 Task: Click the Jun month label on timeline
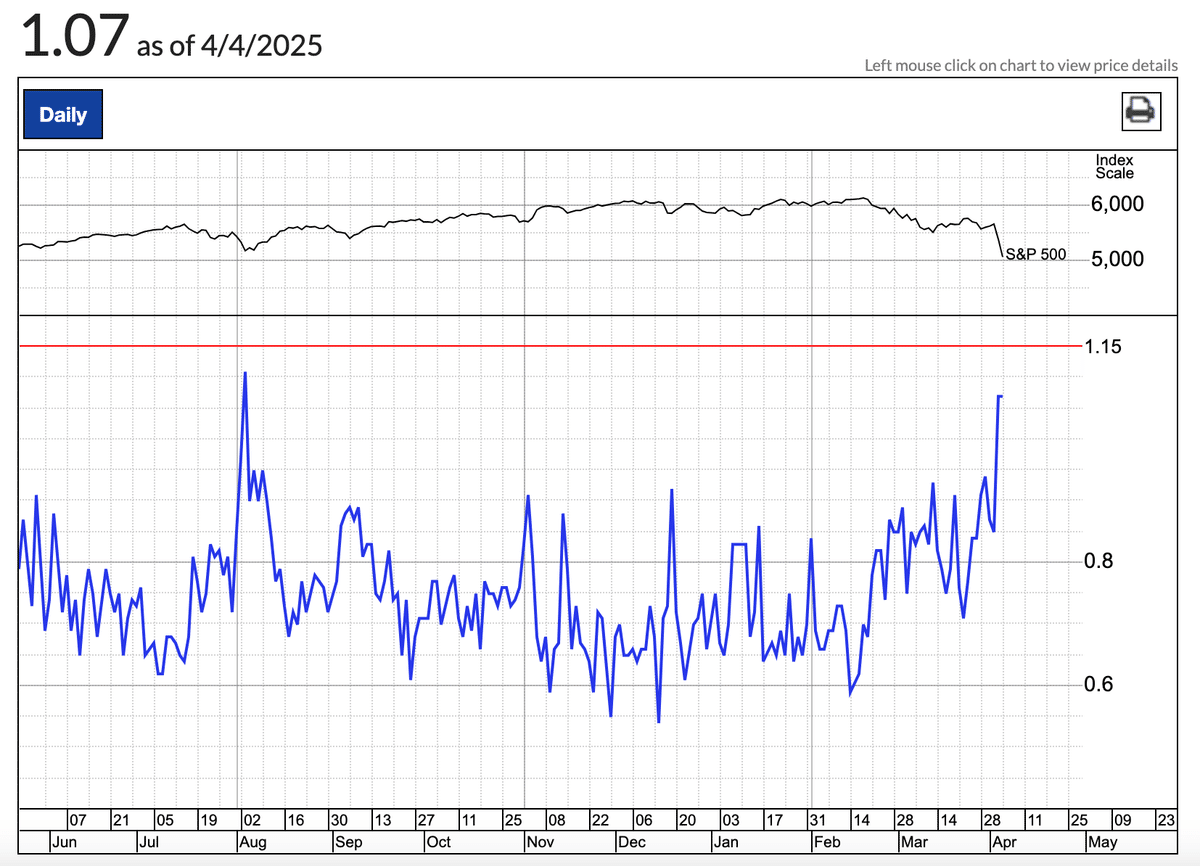63,842
